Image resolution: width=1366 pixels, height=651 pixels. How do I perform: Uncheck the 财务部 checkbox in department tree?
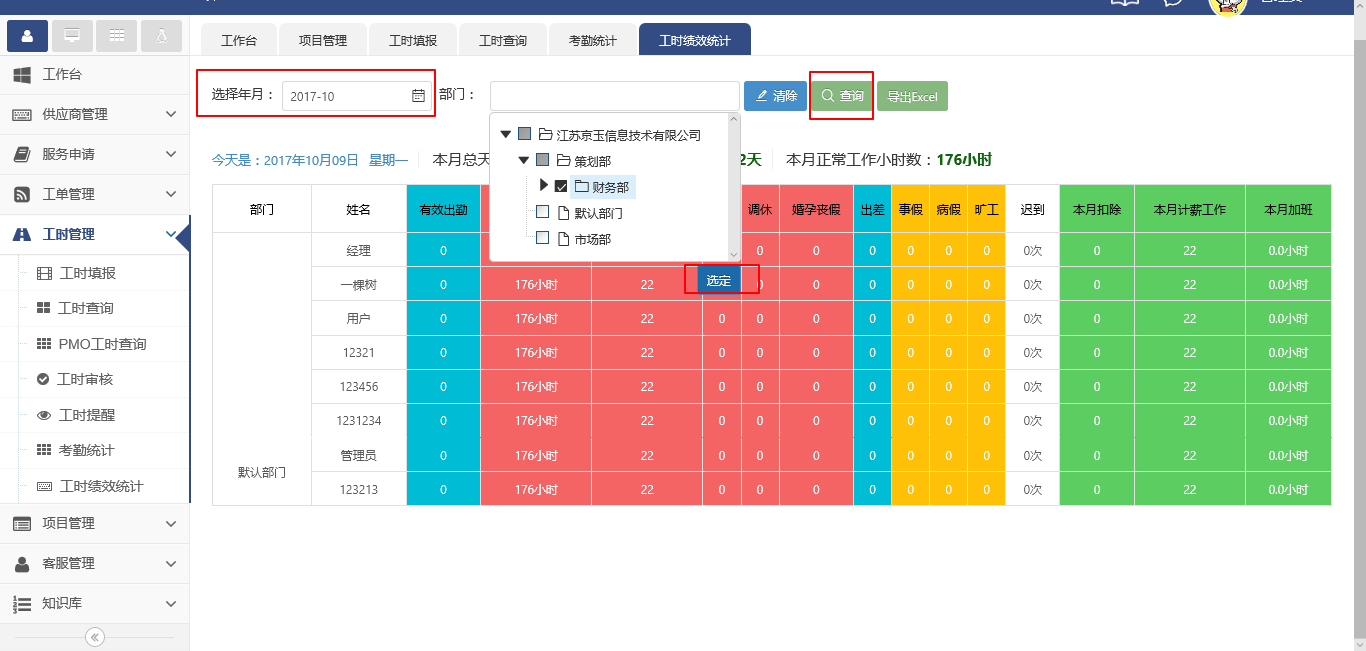pyautogui.click(x=563, y=186)
